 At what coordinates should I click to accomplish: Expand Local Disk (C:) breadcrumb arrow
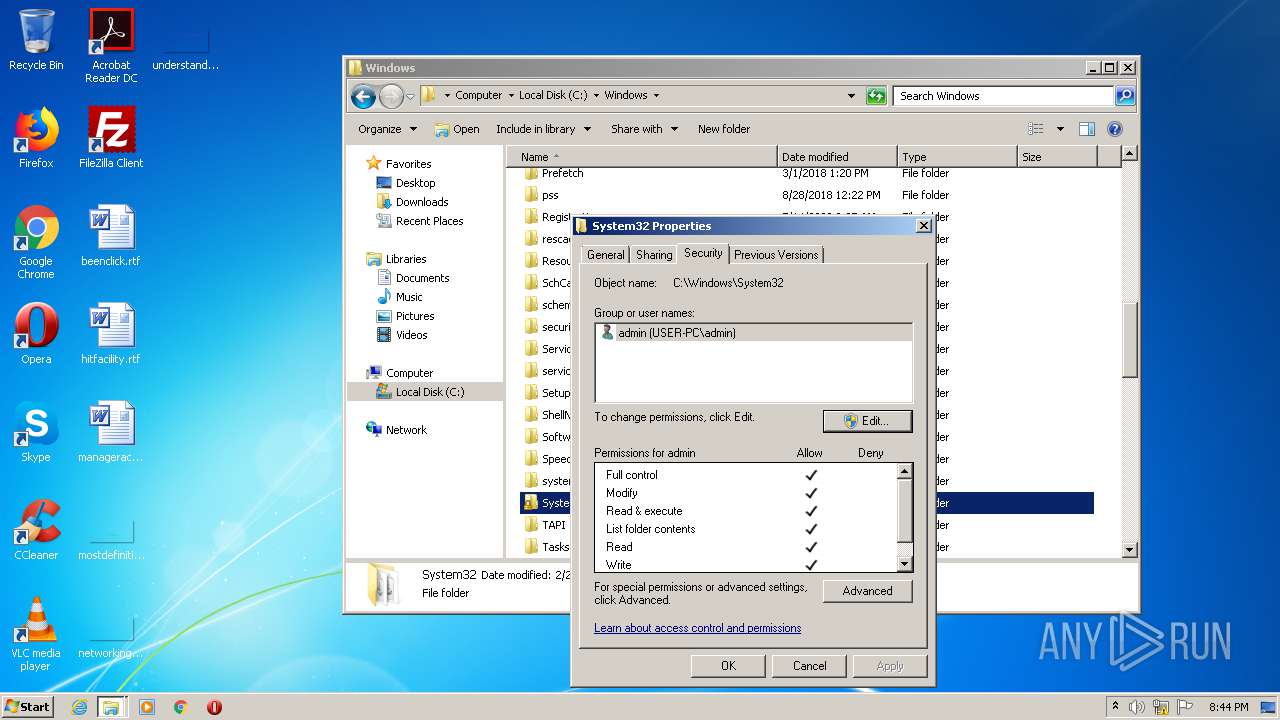point(596,96)
